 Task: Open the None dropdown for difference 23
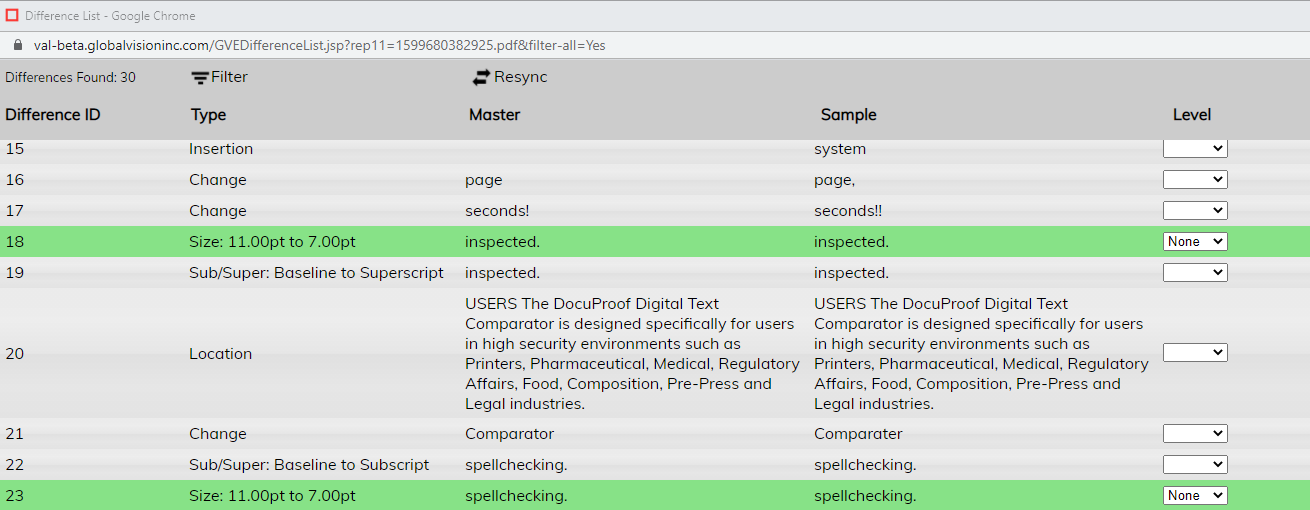click(1194, 496)
